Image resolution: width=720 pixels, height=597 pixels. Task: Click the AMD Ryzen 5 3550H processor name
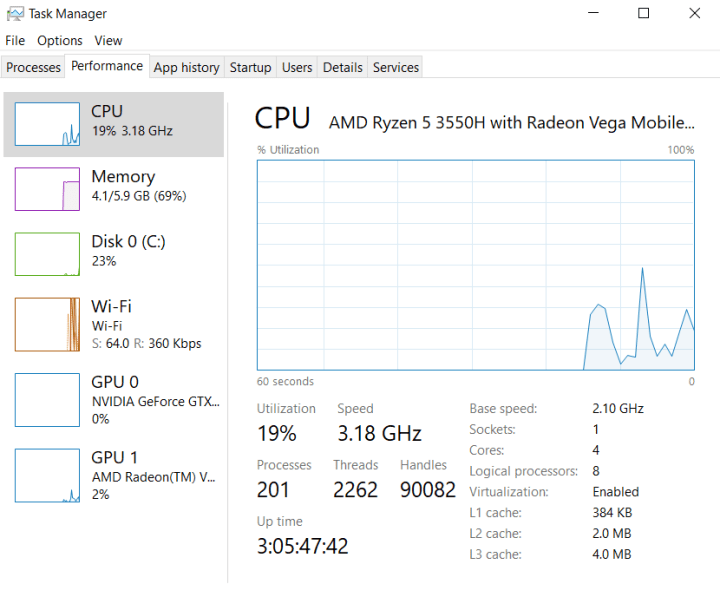(512, 123)
